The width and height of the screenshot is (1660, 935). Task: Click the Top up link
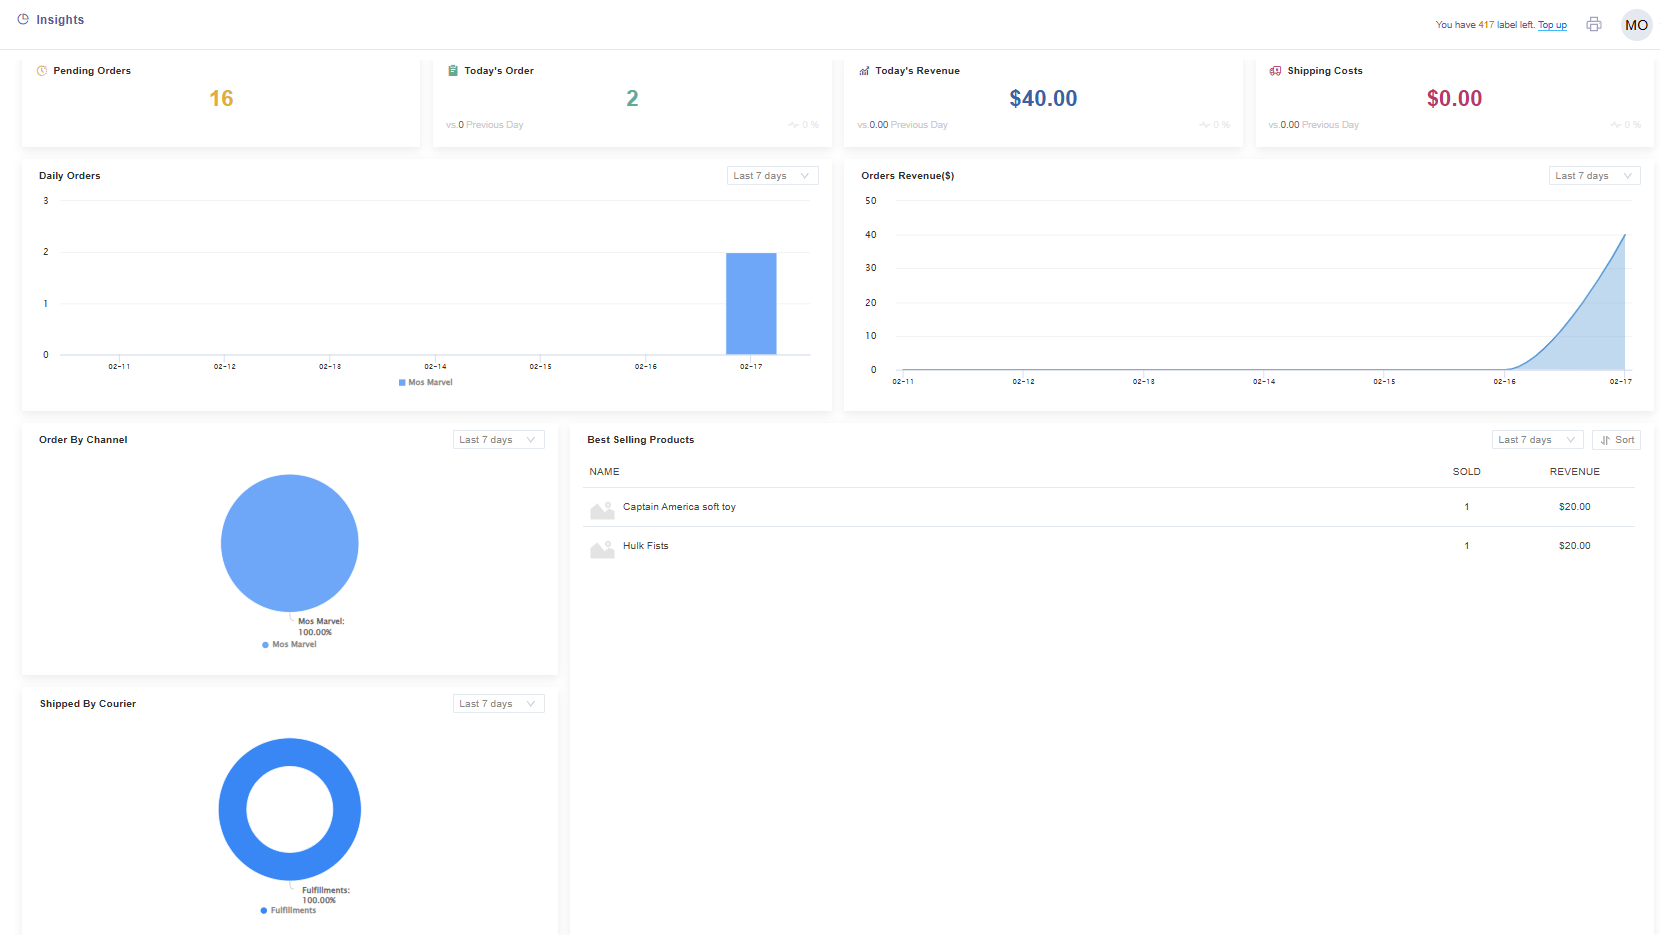(1552, 25)
